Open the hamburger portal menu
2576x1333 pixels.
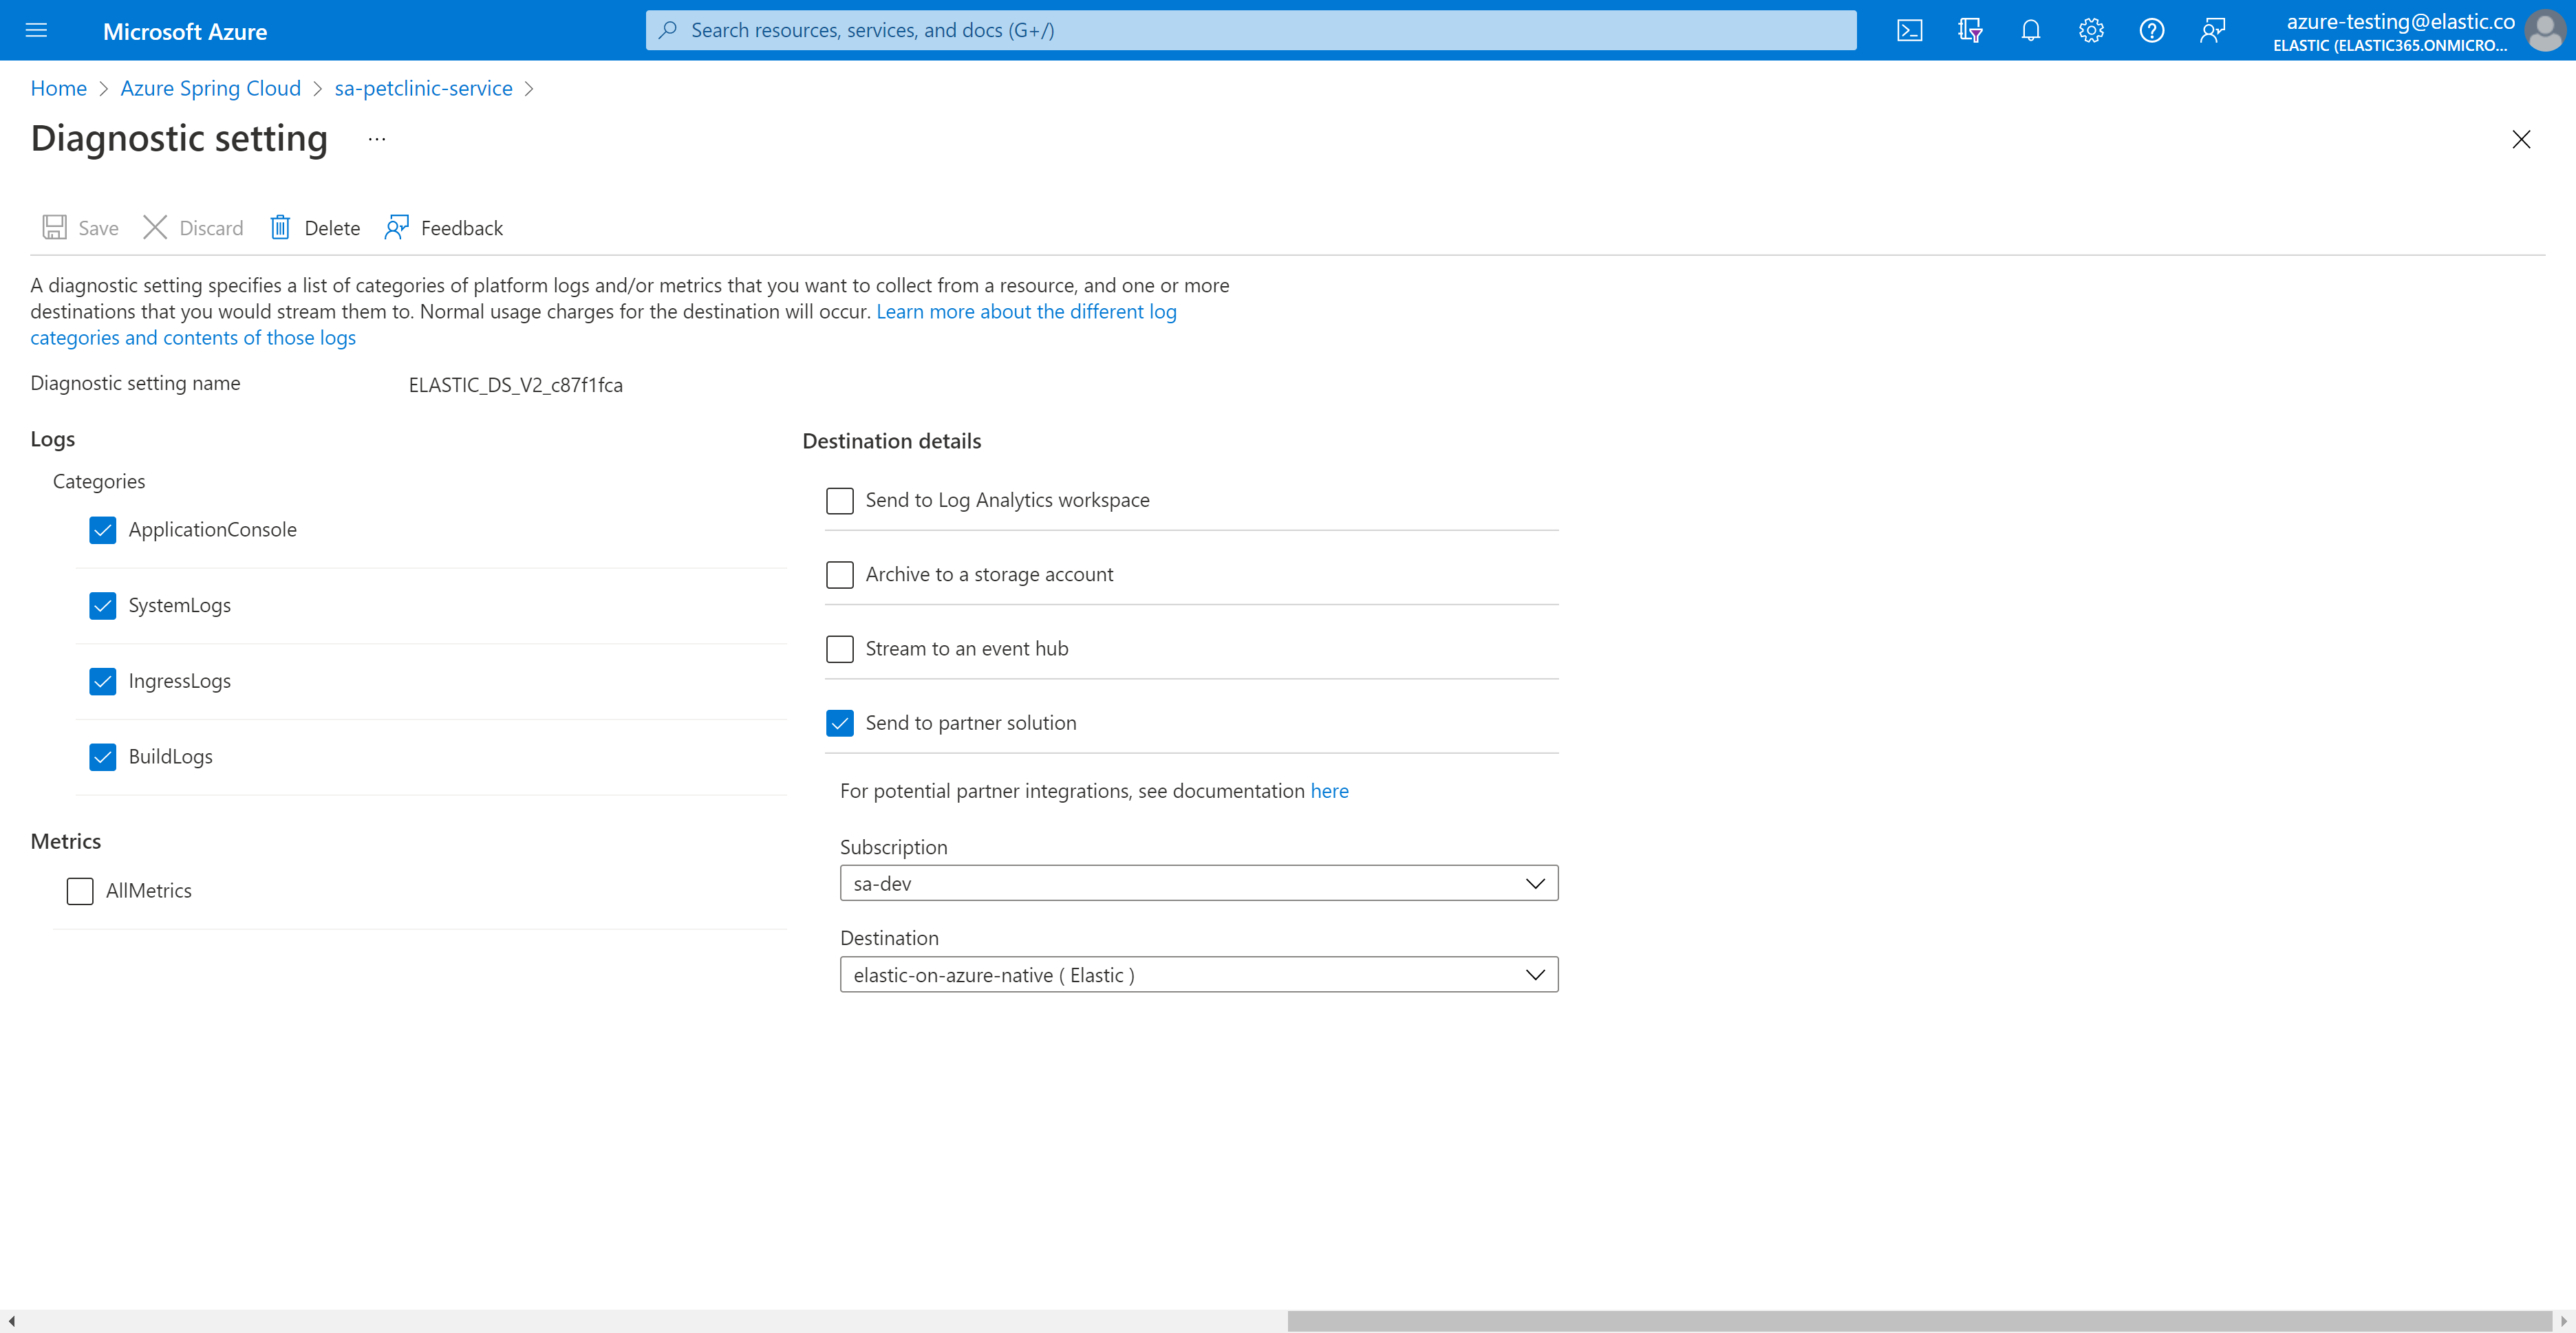pos(36,30)
